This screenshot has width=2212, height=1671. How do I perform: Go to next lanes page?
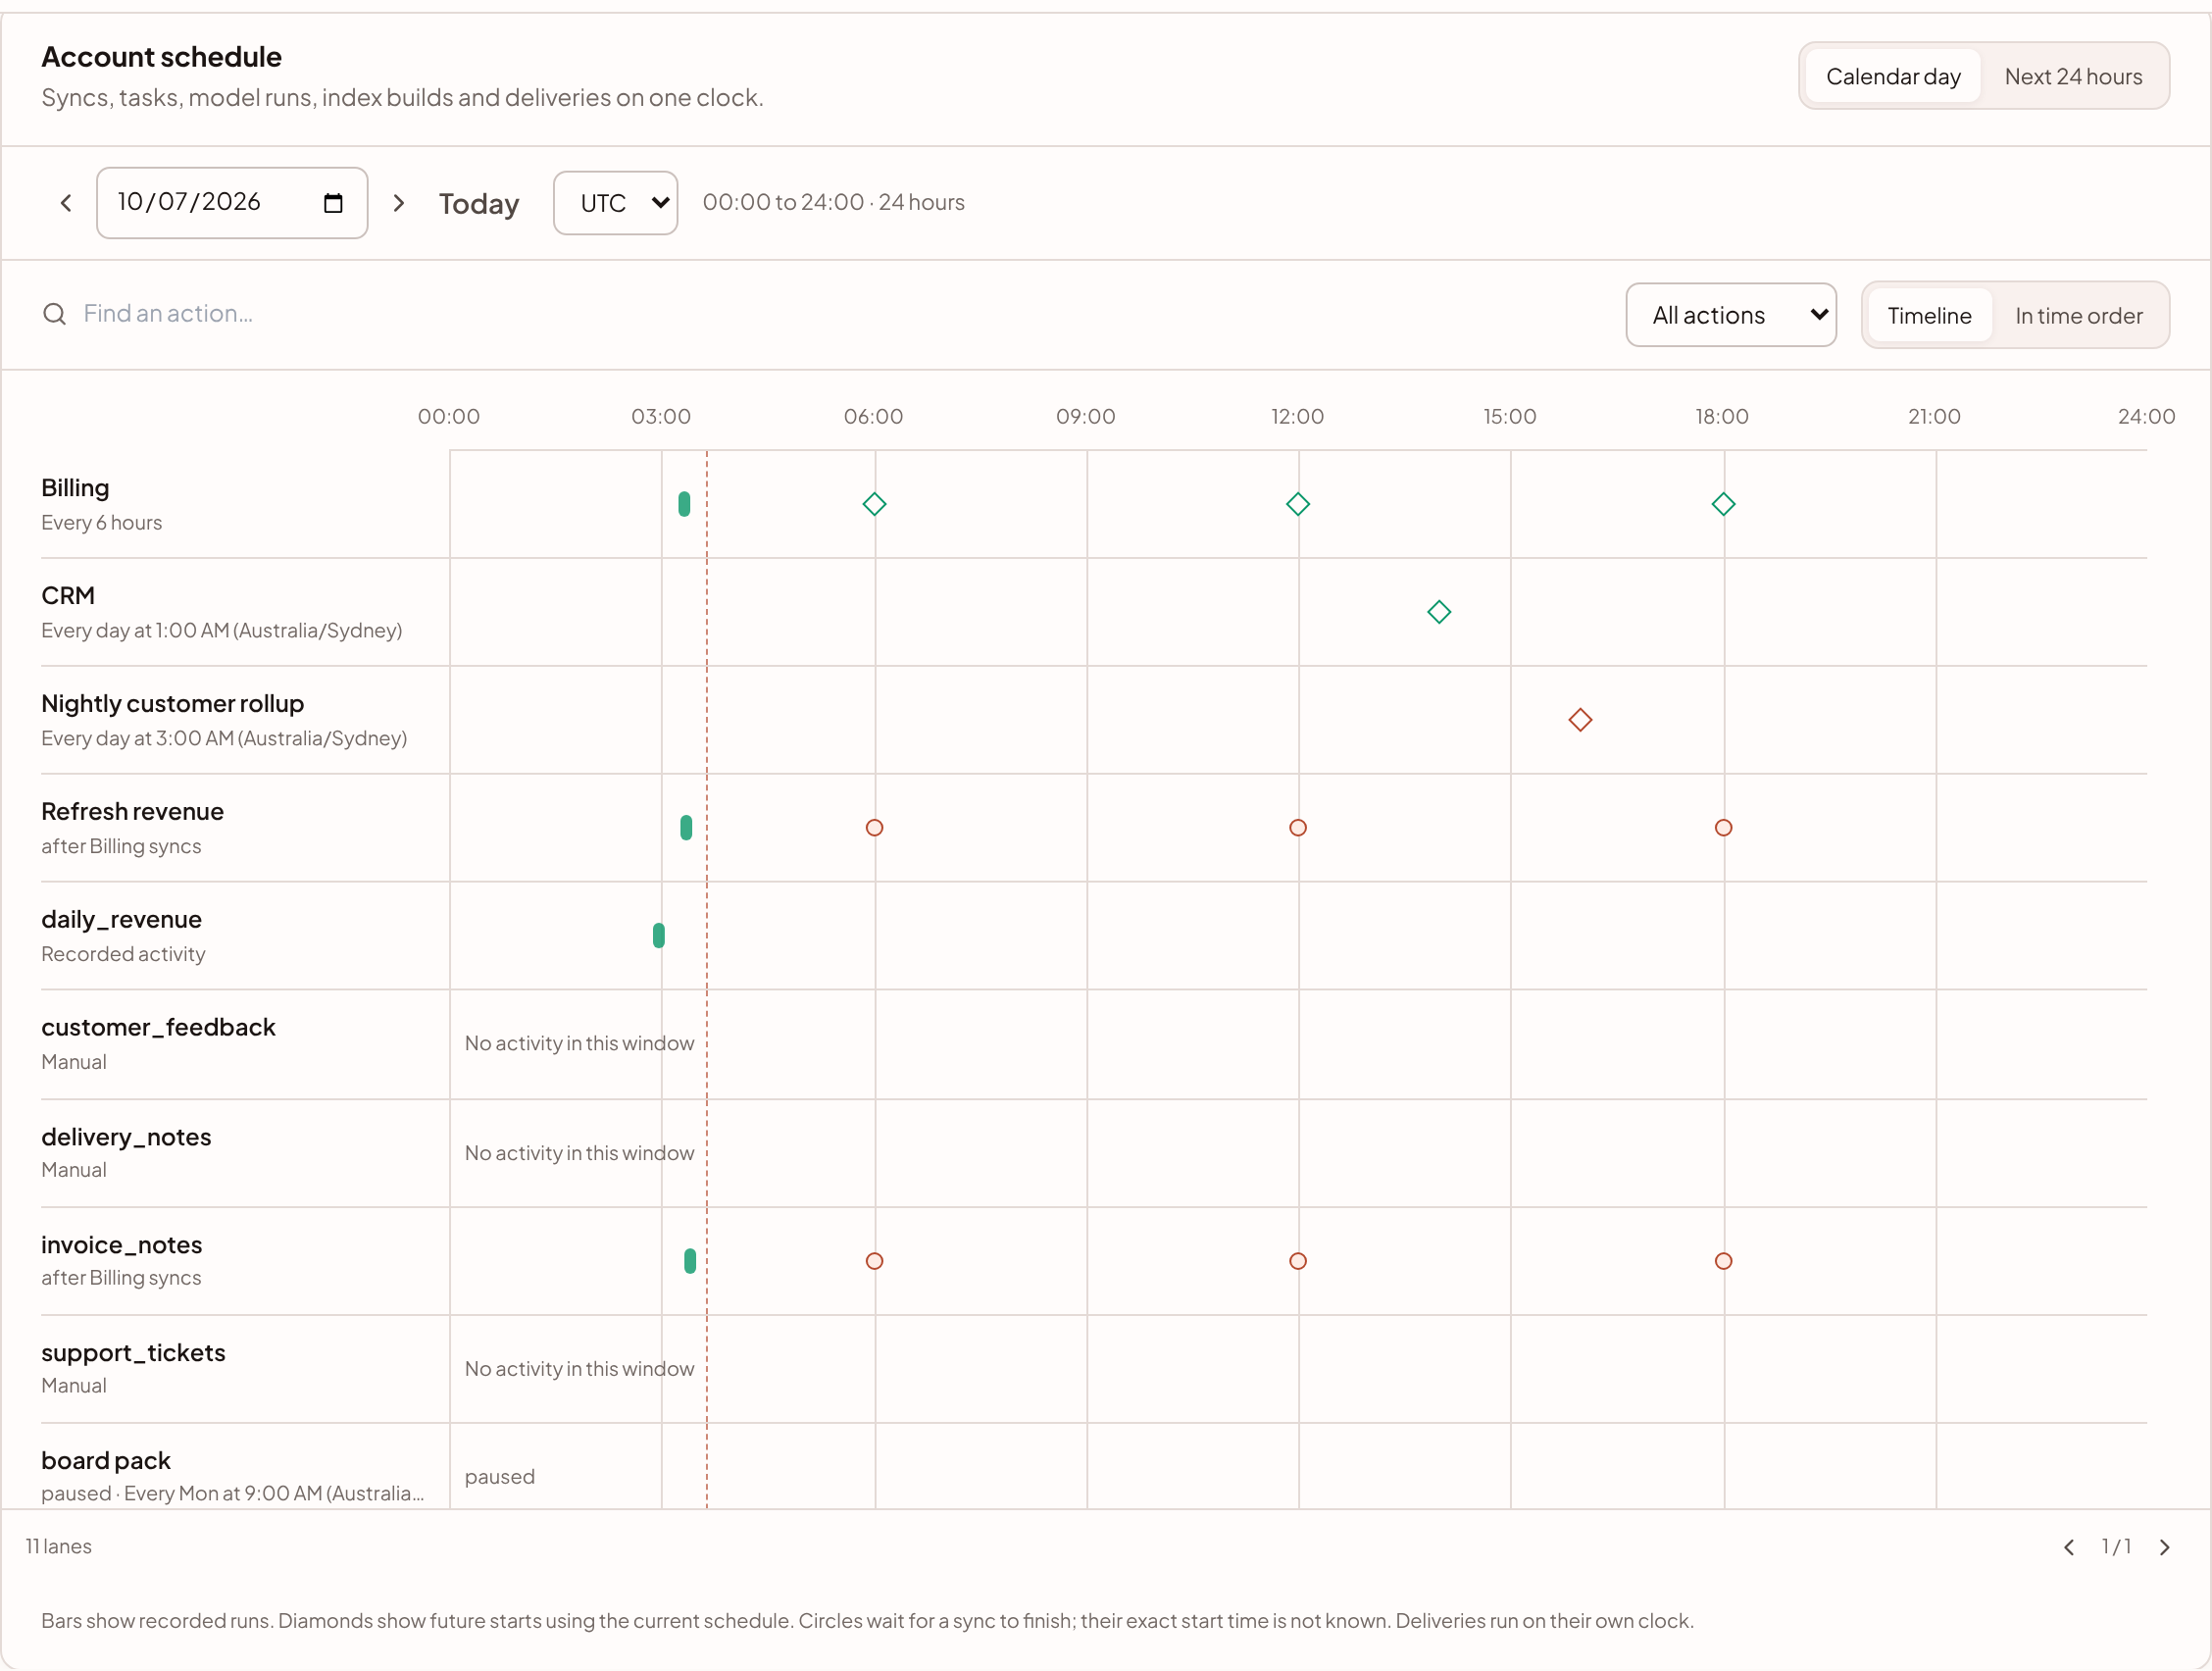2165,1547
